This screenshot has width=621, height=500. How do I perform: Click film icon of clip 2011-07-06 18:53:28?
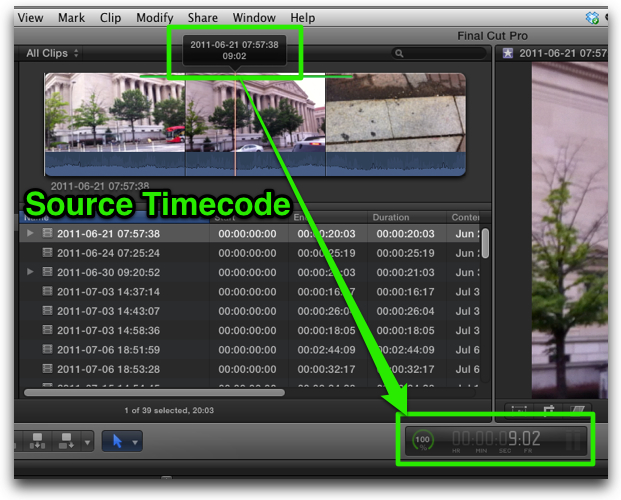click(x=47, y=369)
